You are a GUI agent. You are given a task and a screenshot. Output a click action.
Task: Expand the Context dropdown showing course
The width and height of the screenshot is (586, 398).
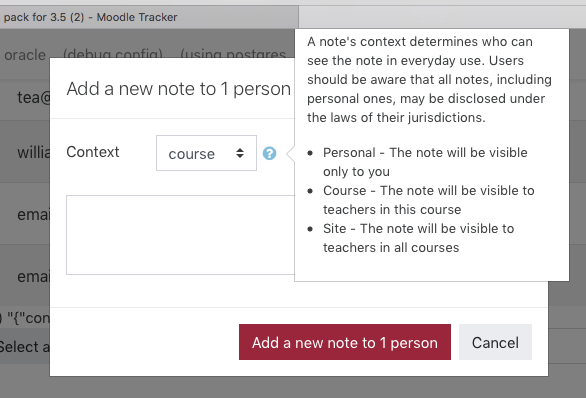pos(206,153)
